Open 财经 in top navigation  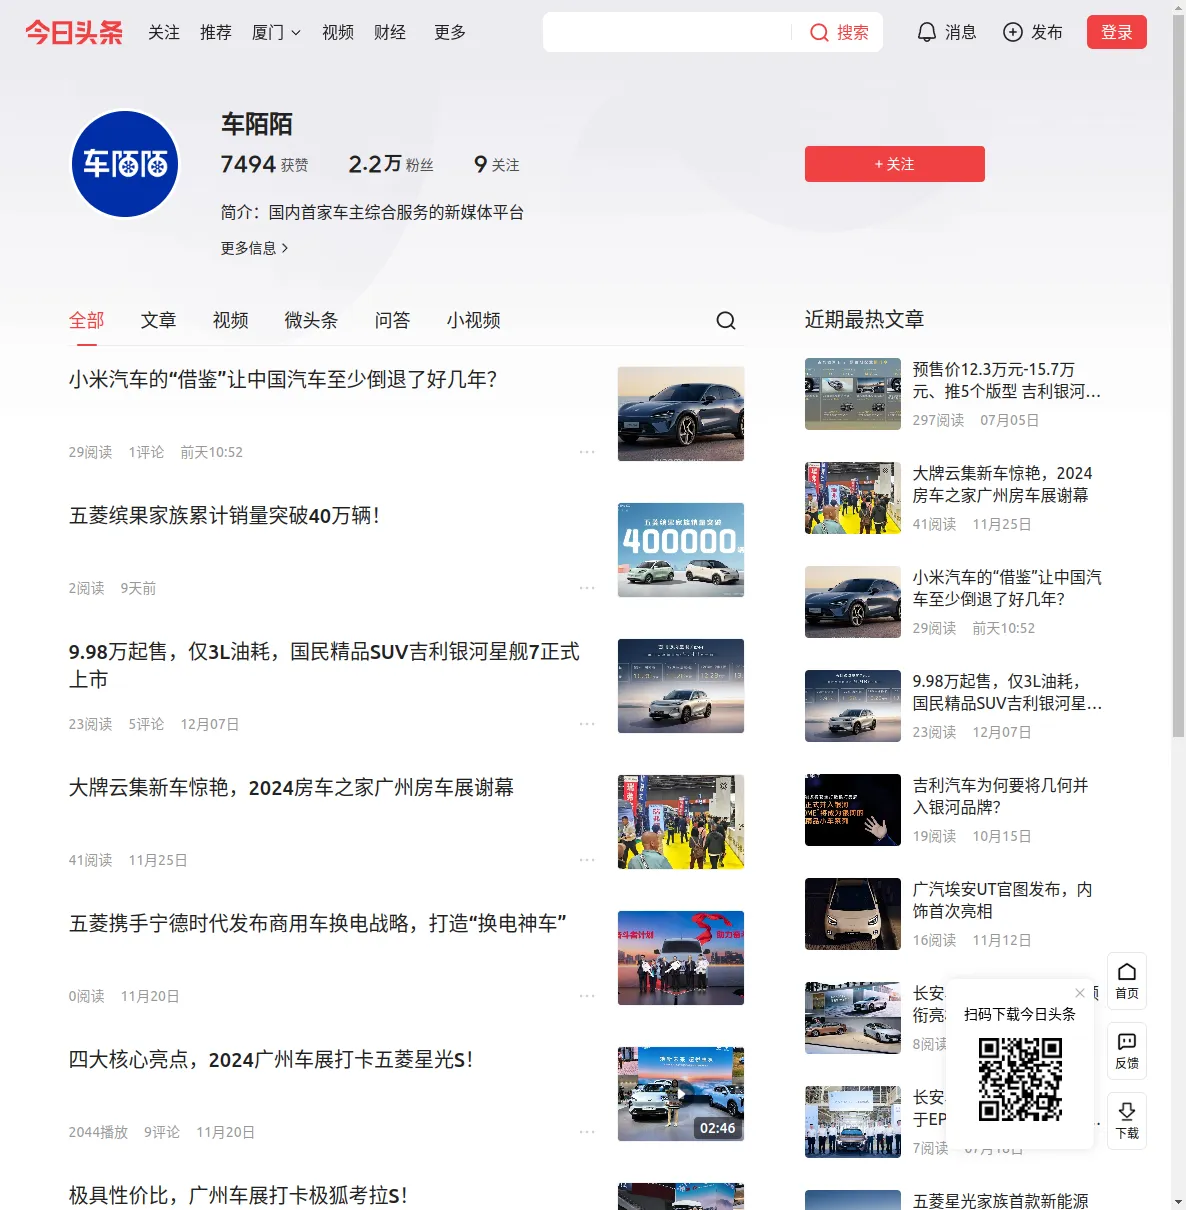[390, 32]
